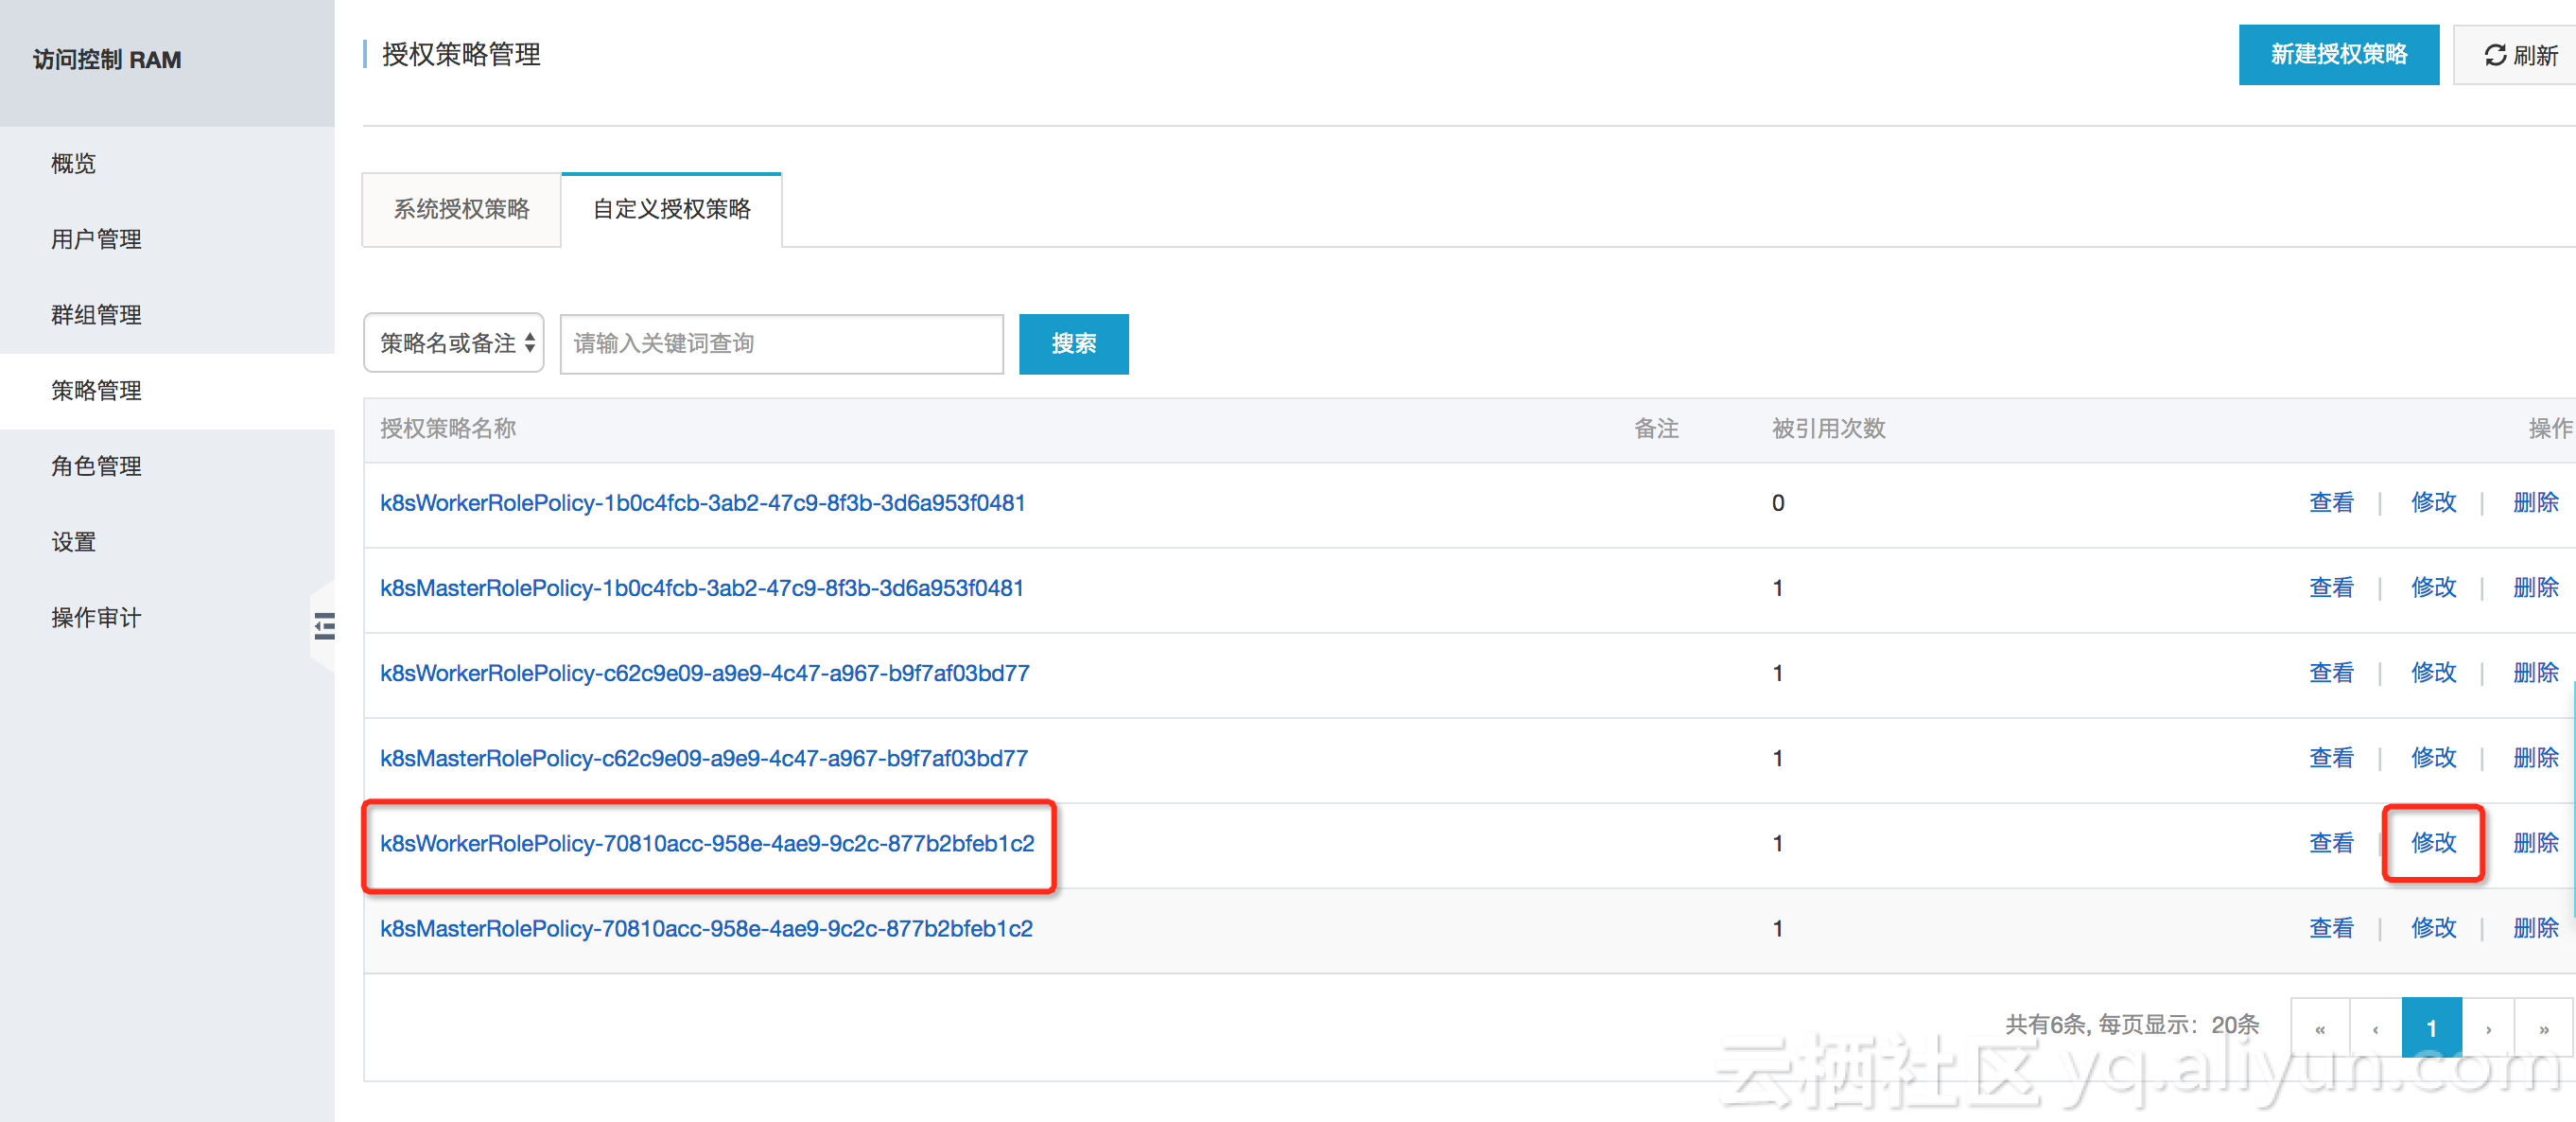Click 查看 for k8sMasterRolePolicy-1b0c4fcb
This screenshot has height=1122, width=2576.
[2331, 588]
